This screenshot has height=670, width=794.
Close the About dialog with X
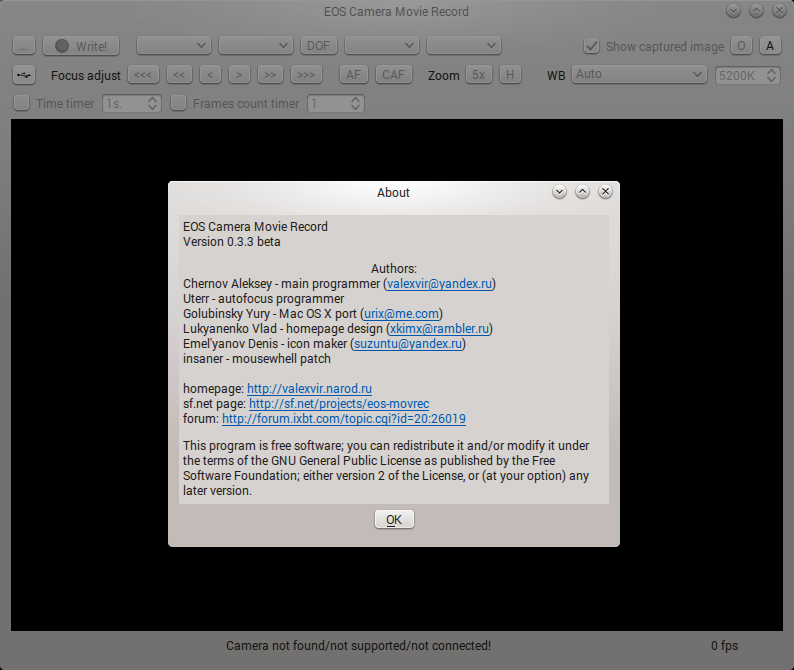pos(605,191)
